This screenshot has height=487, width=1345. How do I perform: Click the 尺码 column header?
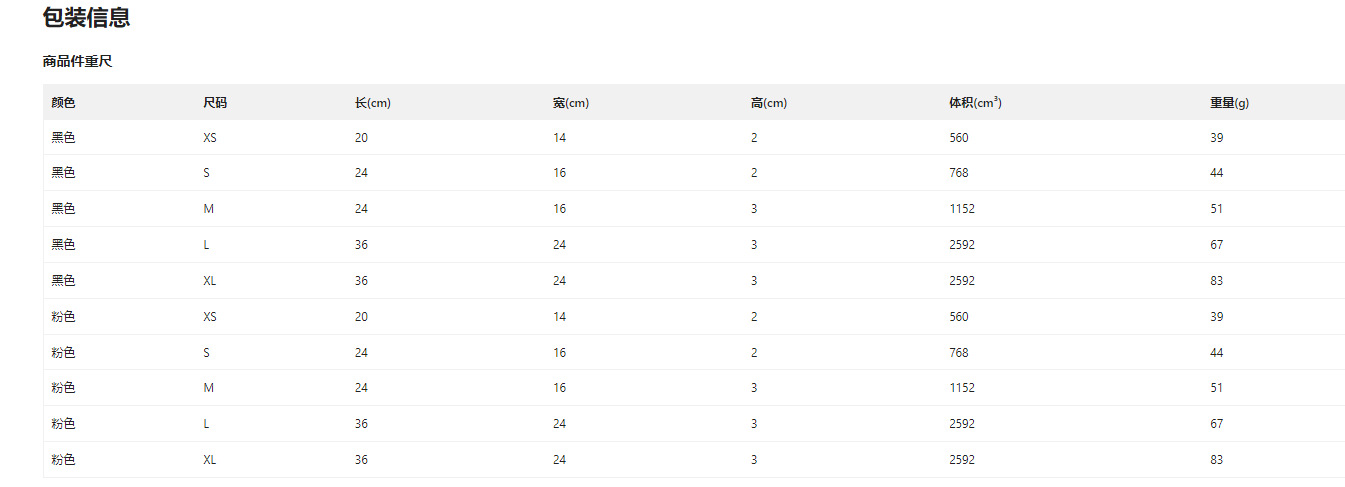point(215,103)
